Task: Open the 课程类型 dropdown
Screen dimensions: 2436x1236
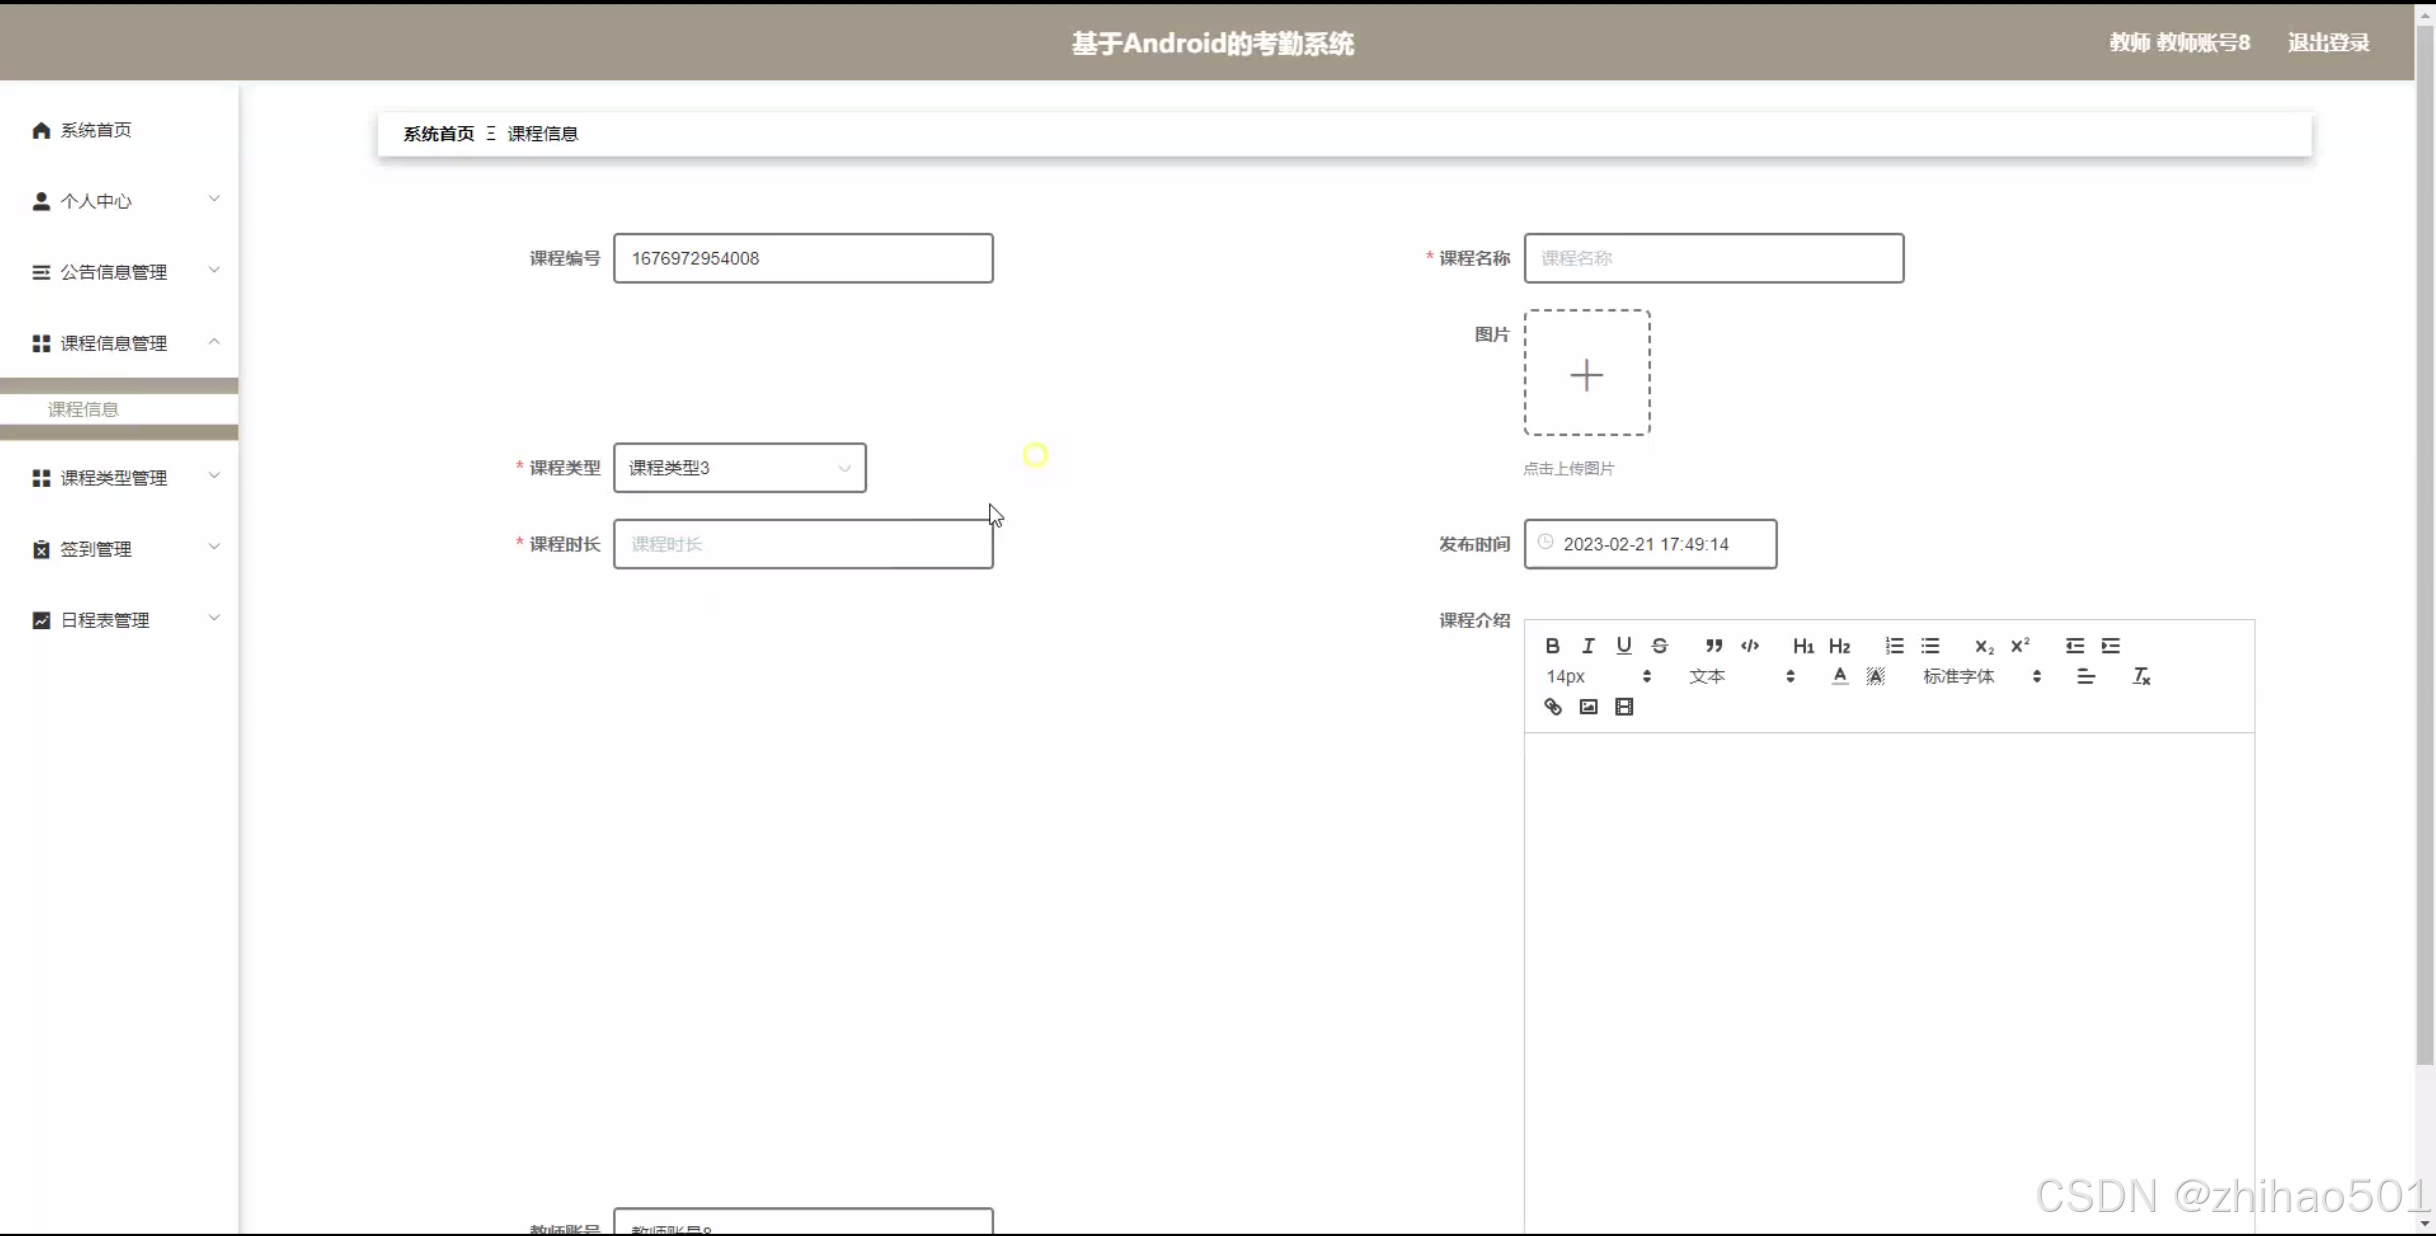Action: (740, 468)
